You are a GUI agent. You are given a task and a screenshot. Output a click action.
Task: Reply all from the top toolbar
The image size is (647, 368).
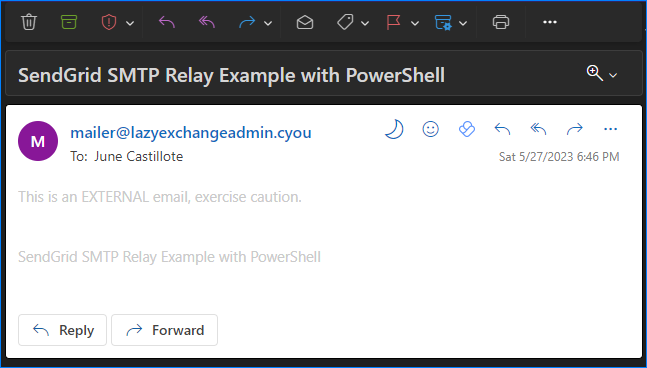pos(207,22)
